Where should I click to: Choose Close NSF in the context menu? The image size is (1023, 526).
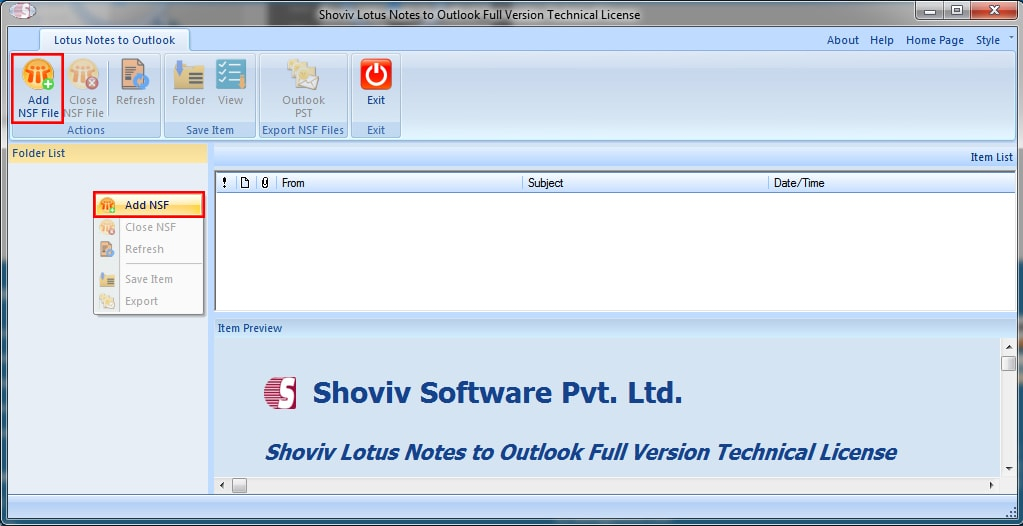[149, 227]
